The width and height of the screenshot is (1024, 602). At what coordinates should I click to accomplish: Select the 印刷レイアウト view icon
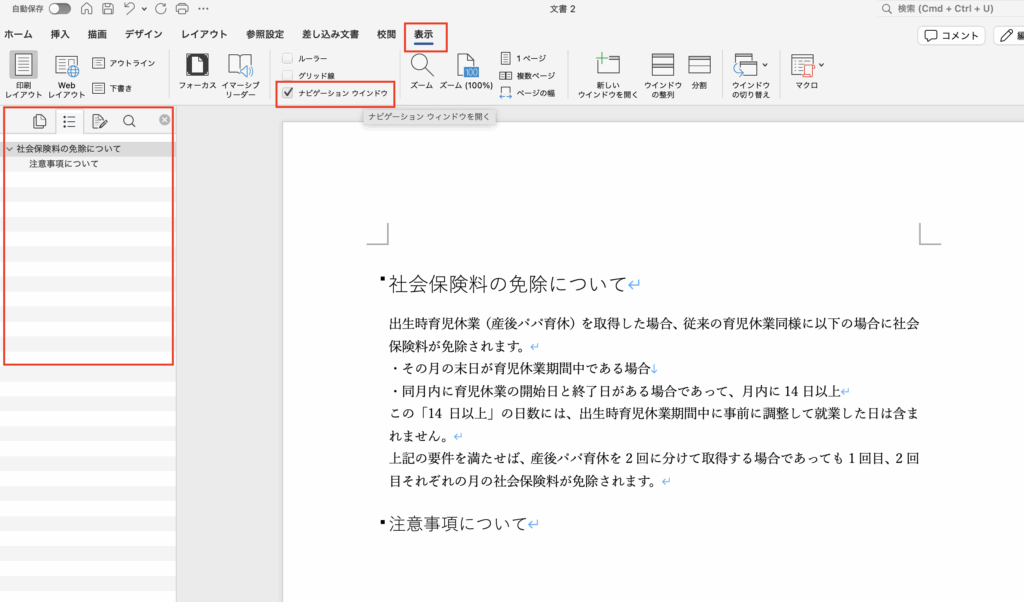coord(23,66)
